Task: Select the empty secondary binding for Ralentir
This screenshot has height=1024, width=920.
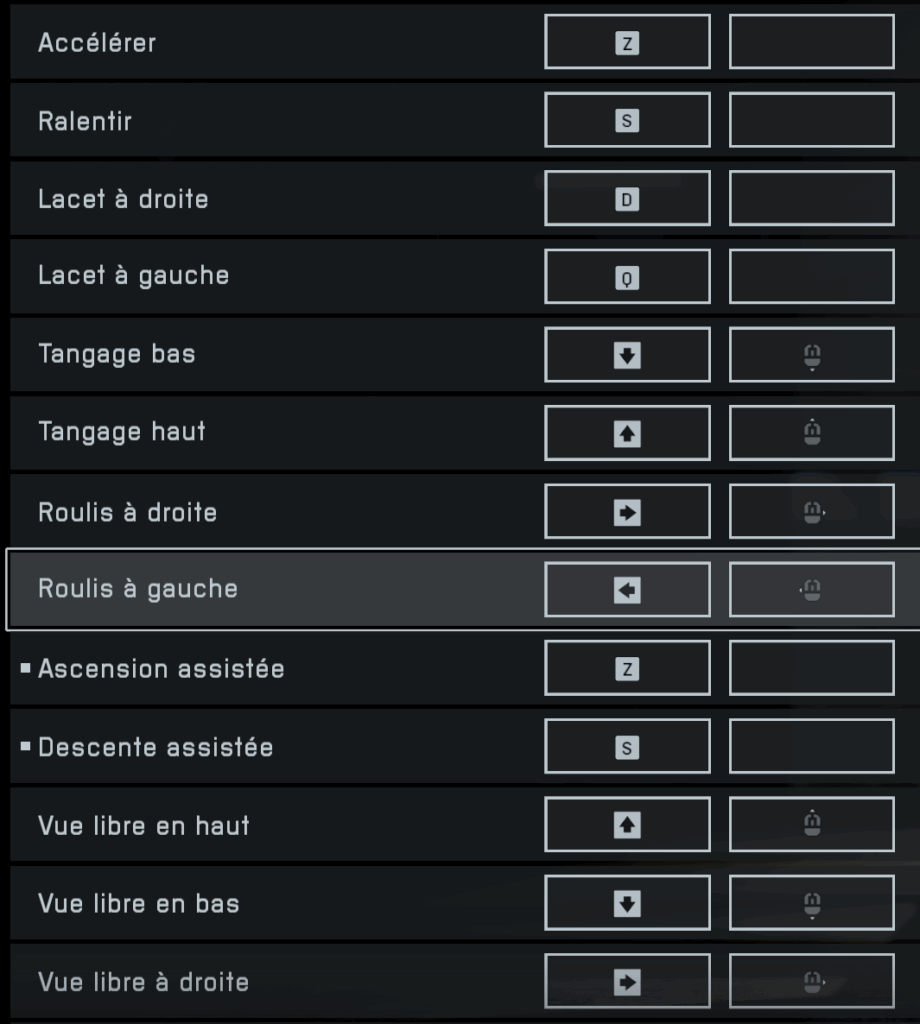Action: 811,121
